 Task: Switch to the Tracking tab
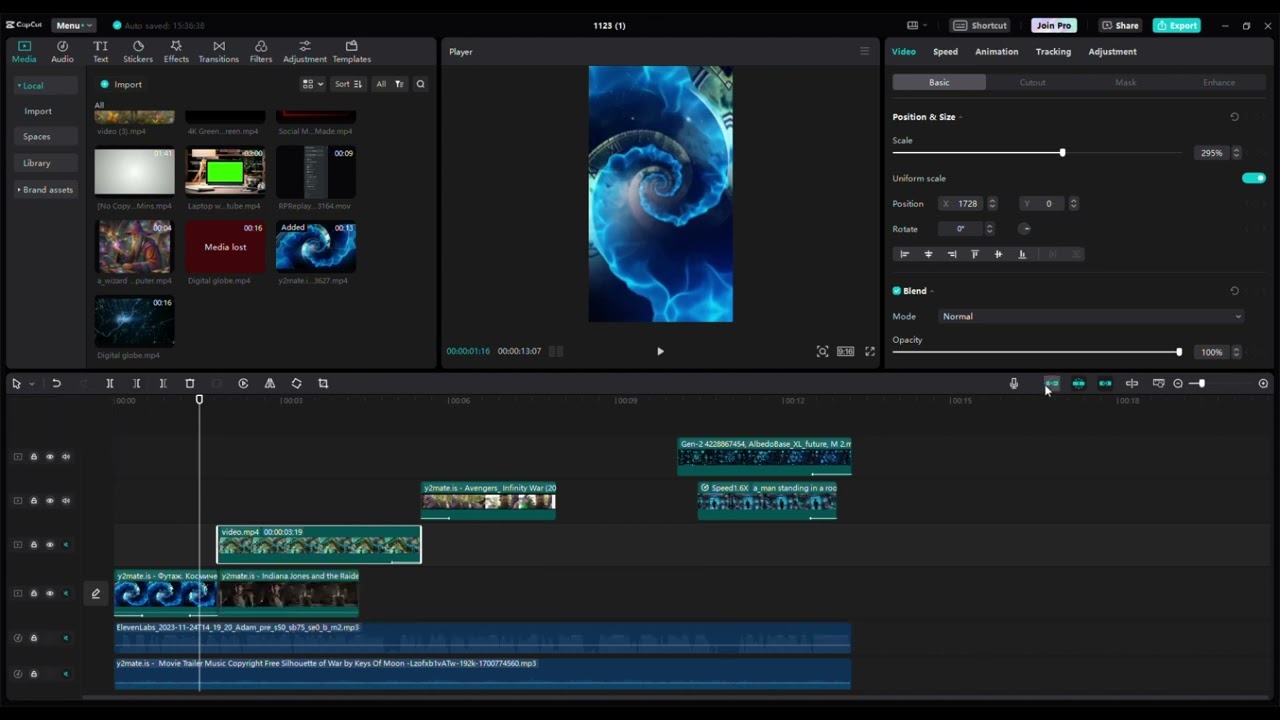1053,51
